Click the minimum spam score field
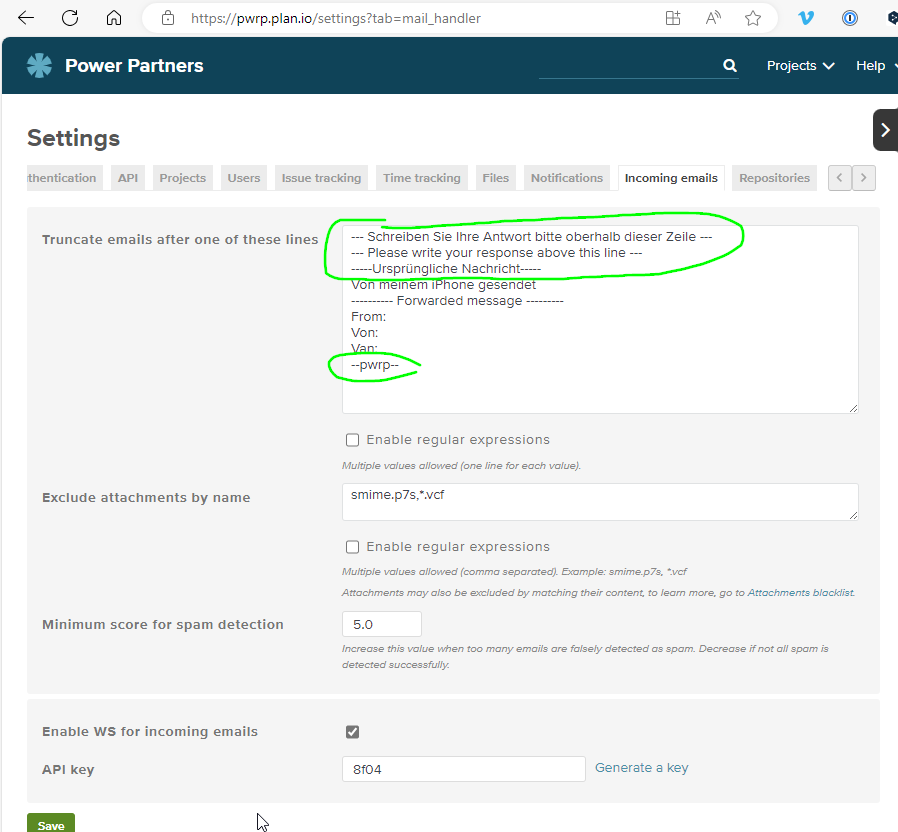This screenshot has height=832, width=898. coord(381,624)
